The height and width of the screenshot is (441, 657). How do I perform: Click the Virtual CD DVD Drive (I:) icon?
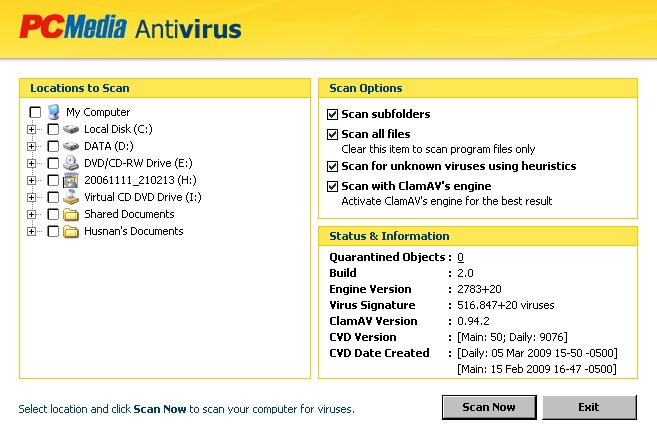[x=71, y=197]
